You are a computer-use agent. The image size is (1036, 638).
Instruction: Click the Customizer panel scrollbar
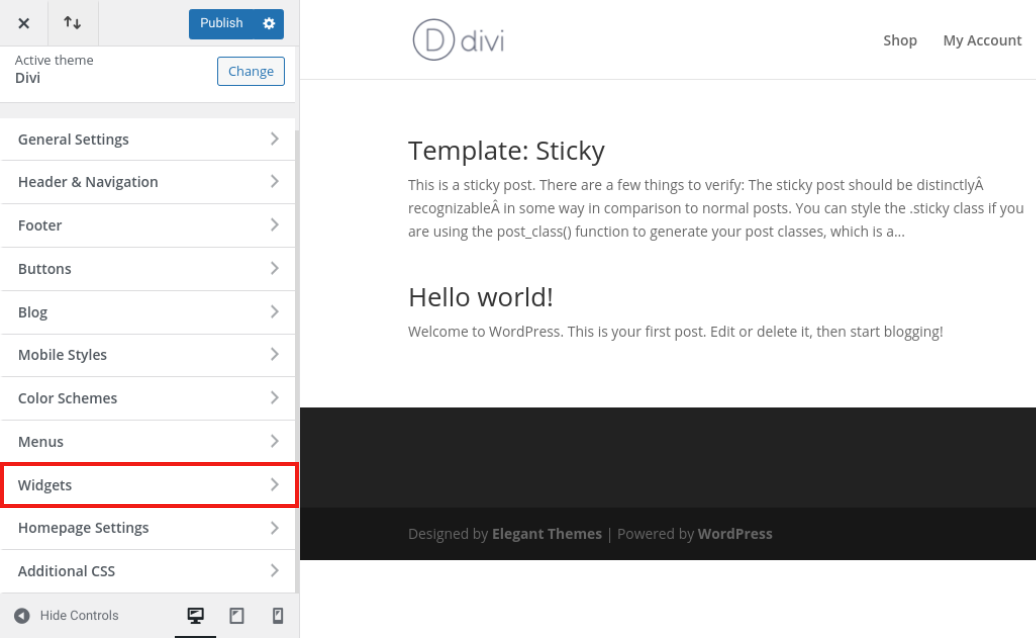[x=297, y=360]
